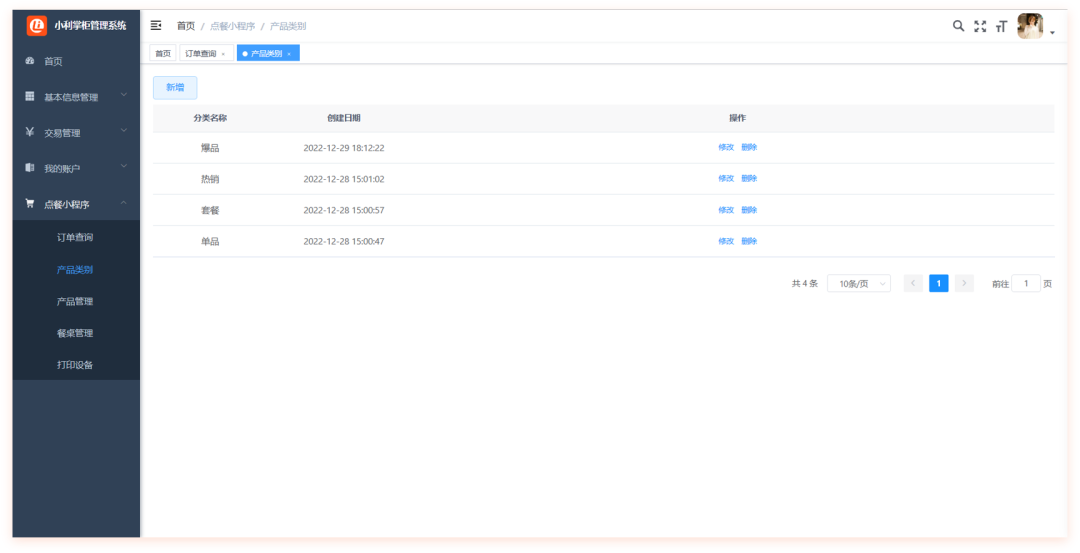The width and height of the screenshot is (1080, 553).
Task: Select the active 产品类别 tab
Action: click(x=267, y=54)
